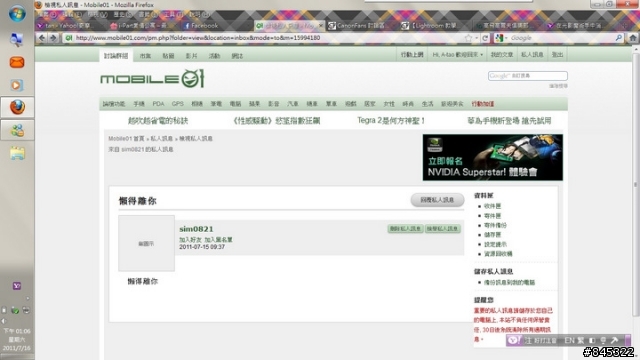This screenshot has height=360, width=640.
Task: Click the backup messages to computer link
Action: pos(509,282)
